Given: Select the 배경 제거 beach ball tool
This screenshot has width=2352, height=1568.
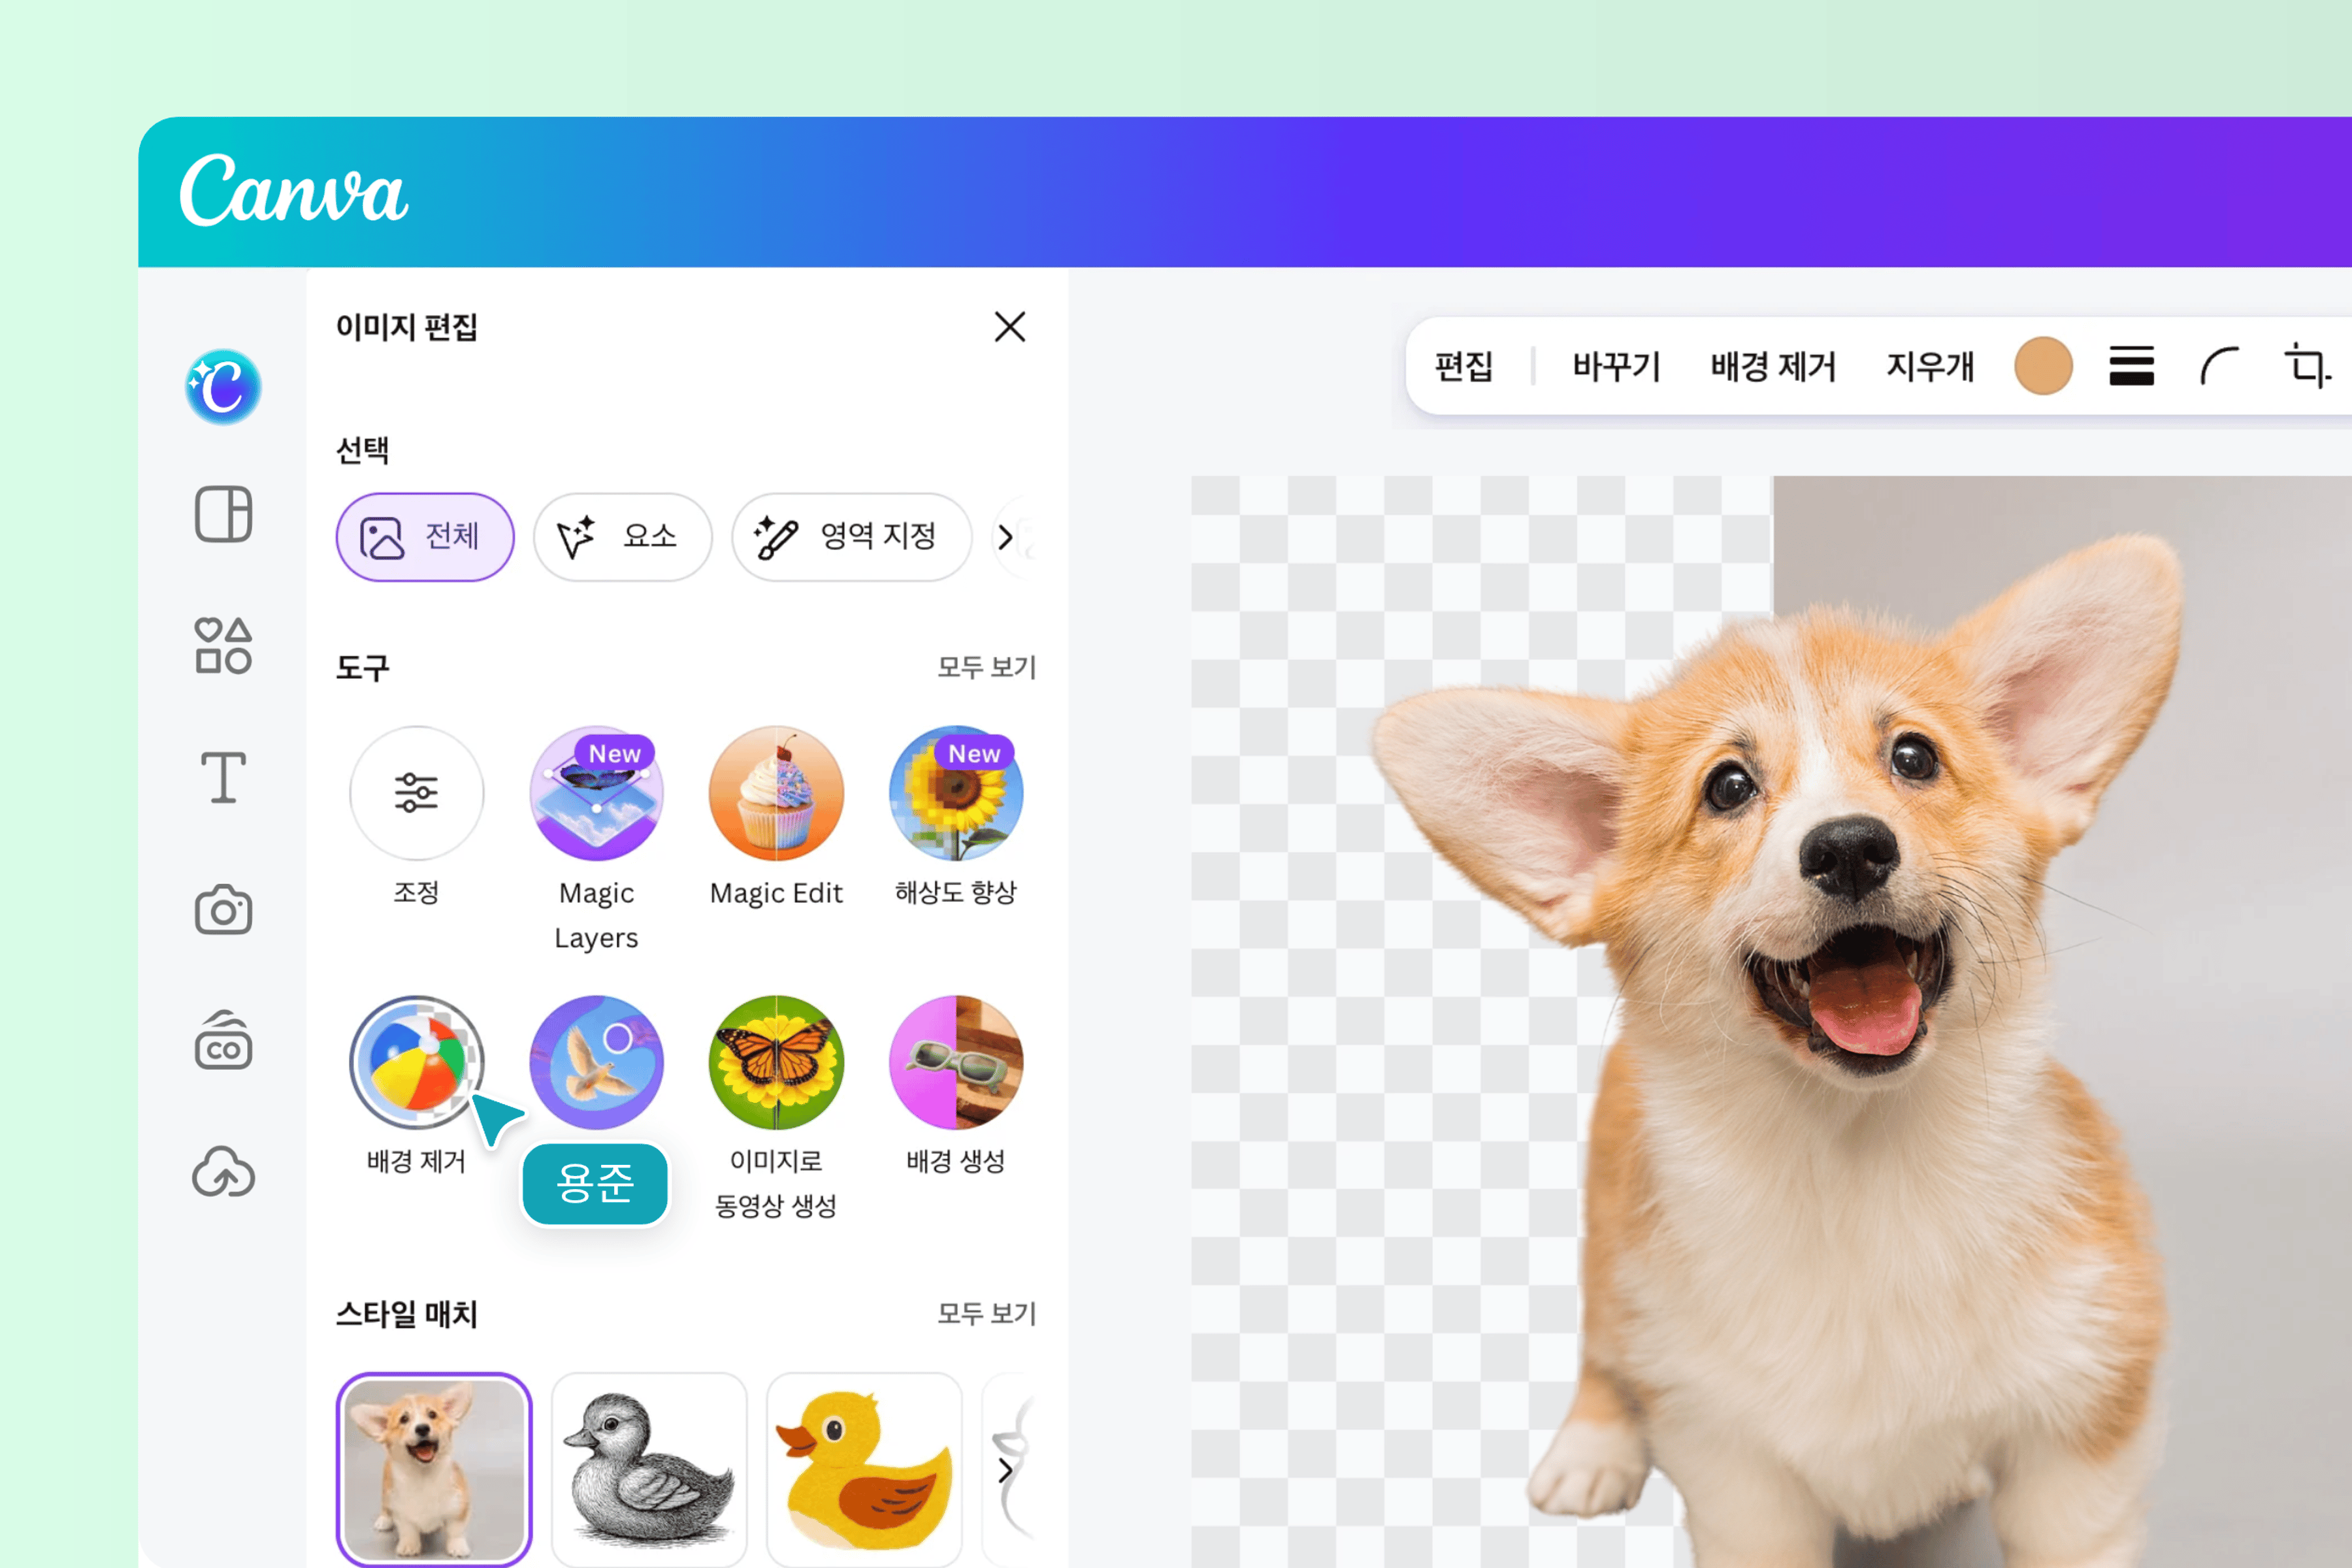Looking at the screenshot, I should click(416, 1062).
